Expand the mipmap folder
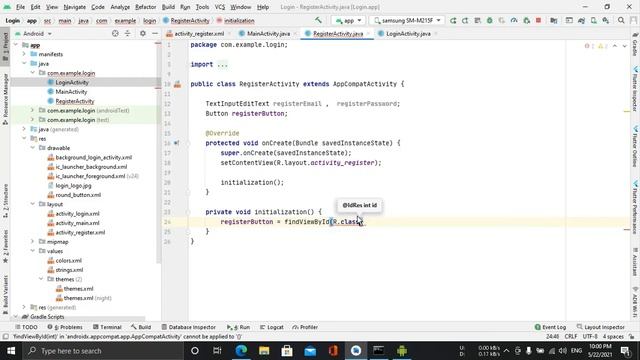The height and width of the screenshot is (360, 640). (x=33, y=242)
